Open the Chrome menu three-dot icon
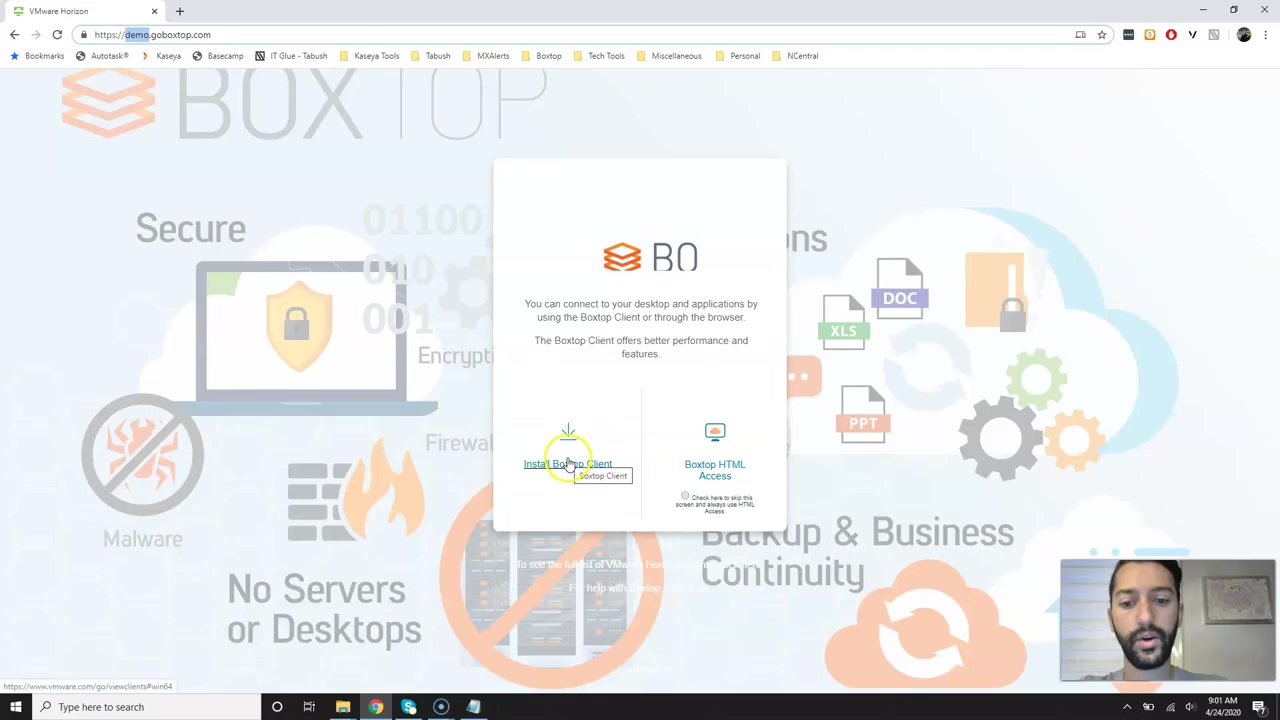The height and width of the screenshot is (720, 1280). point(1266,35)
